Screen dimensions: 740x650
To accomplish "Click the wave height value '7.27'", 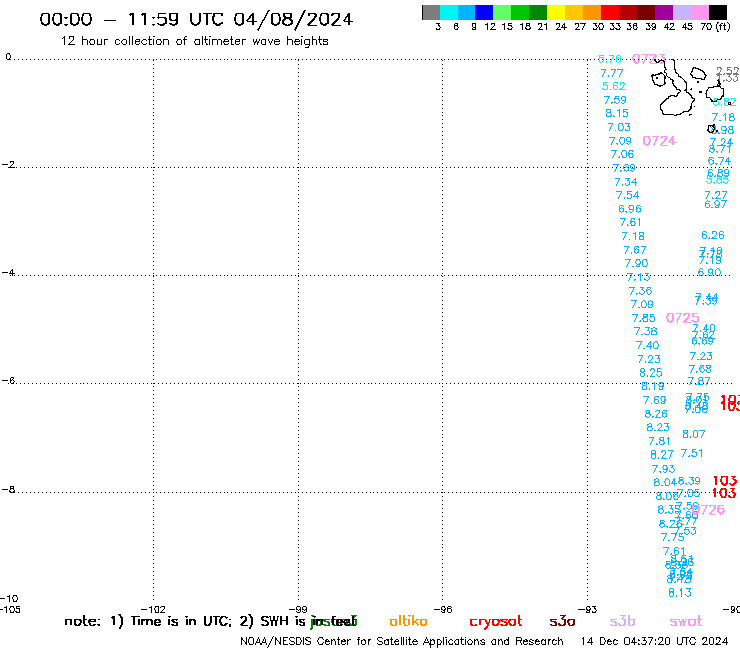I will 715,195.
